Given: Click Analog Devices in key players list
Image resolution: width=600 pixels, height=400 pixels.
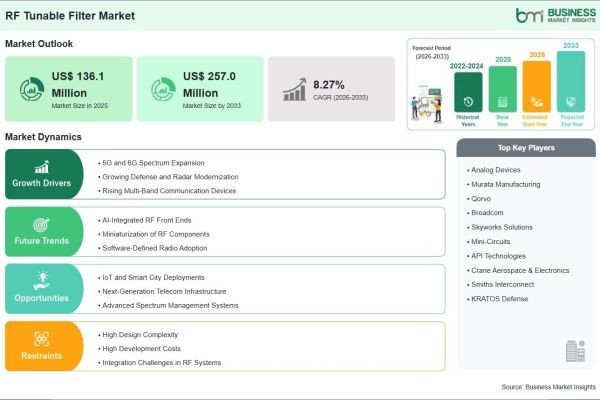Looking at the screenshot, I should 494,170.
